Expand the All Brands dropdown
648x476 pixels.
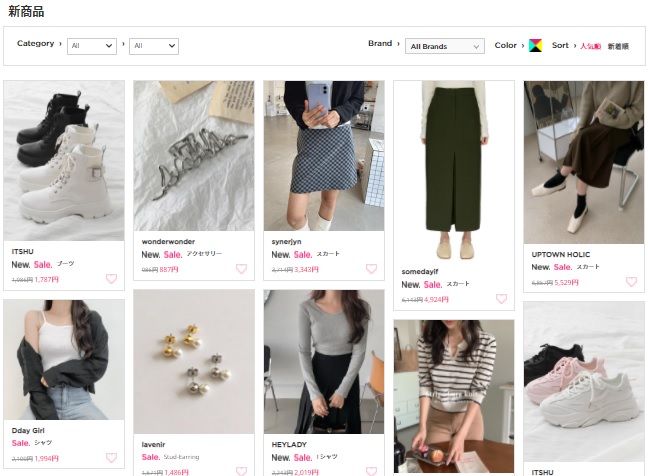[445, 46]
